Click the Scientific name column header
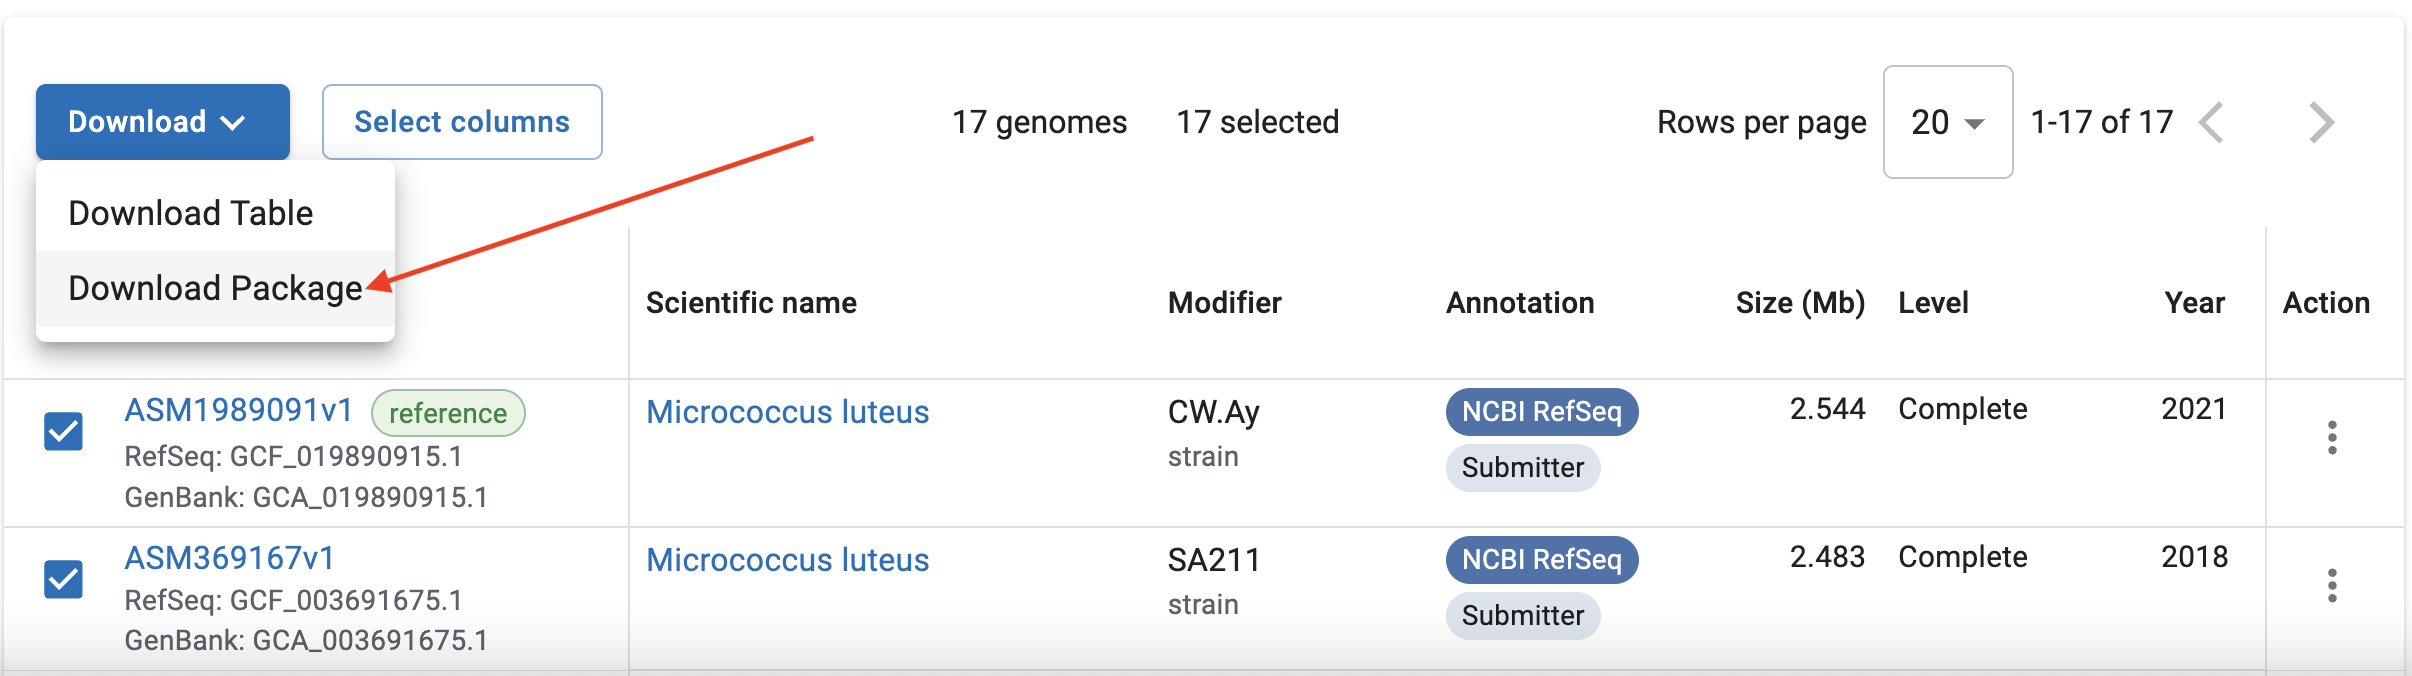The height and width of the screenshot is (676, 2412). pos(751,303)
